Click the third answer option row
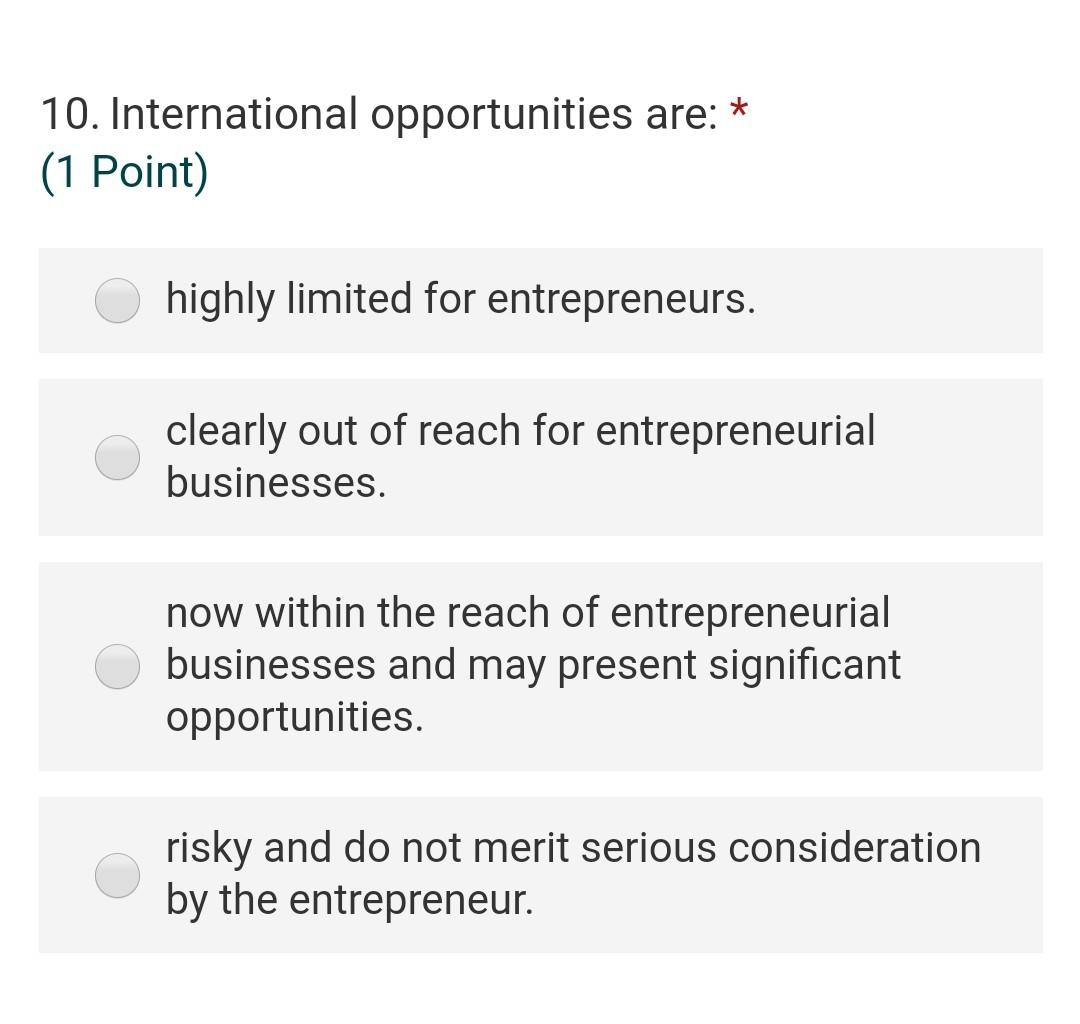 [540, 664]
